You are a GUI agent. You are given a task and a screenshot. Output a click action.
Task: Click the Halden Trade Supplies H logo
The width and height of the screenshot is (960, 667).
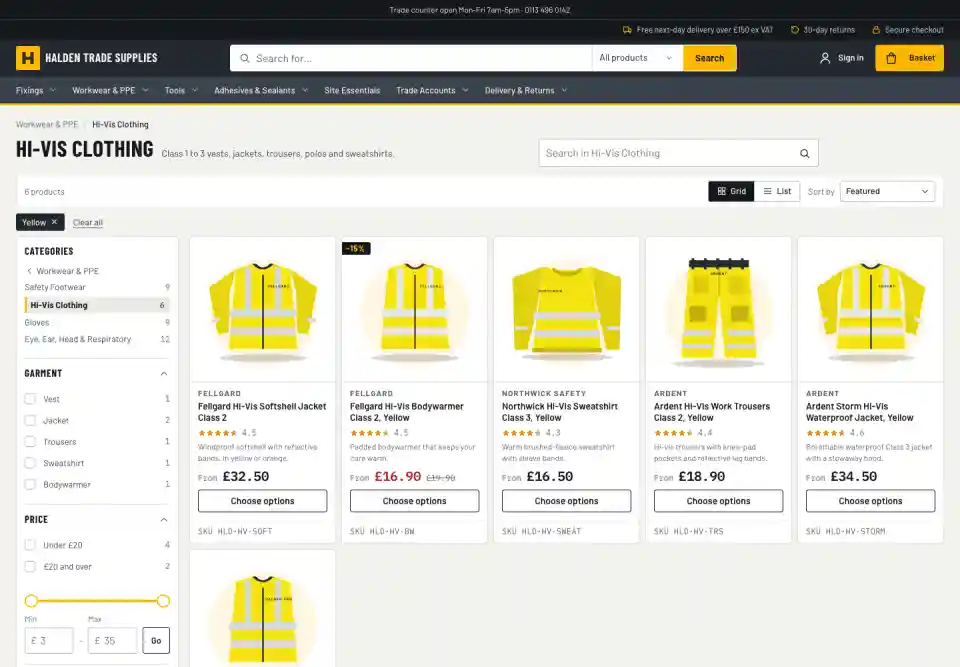point(28,58)
